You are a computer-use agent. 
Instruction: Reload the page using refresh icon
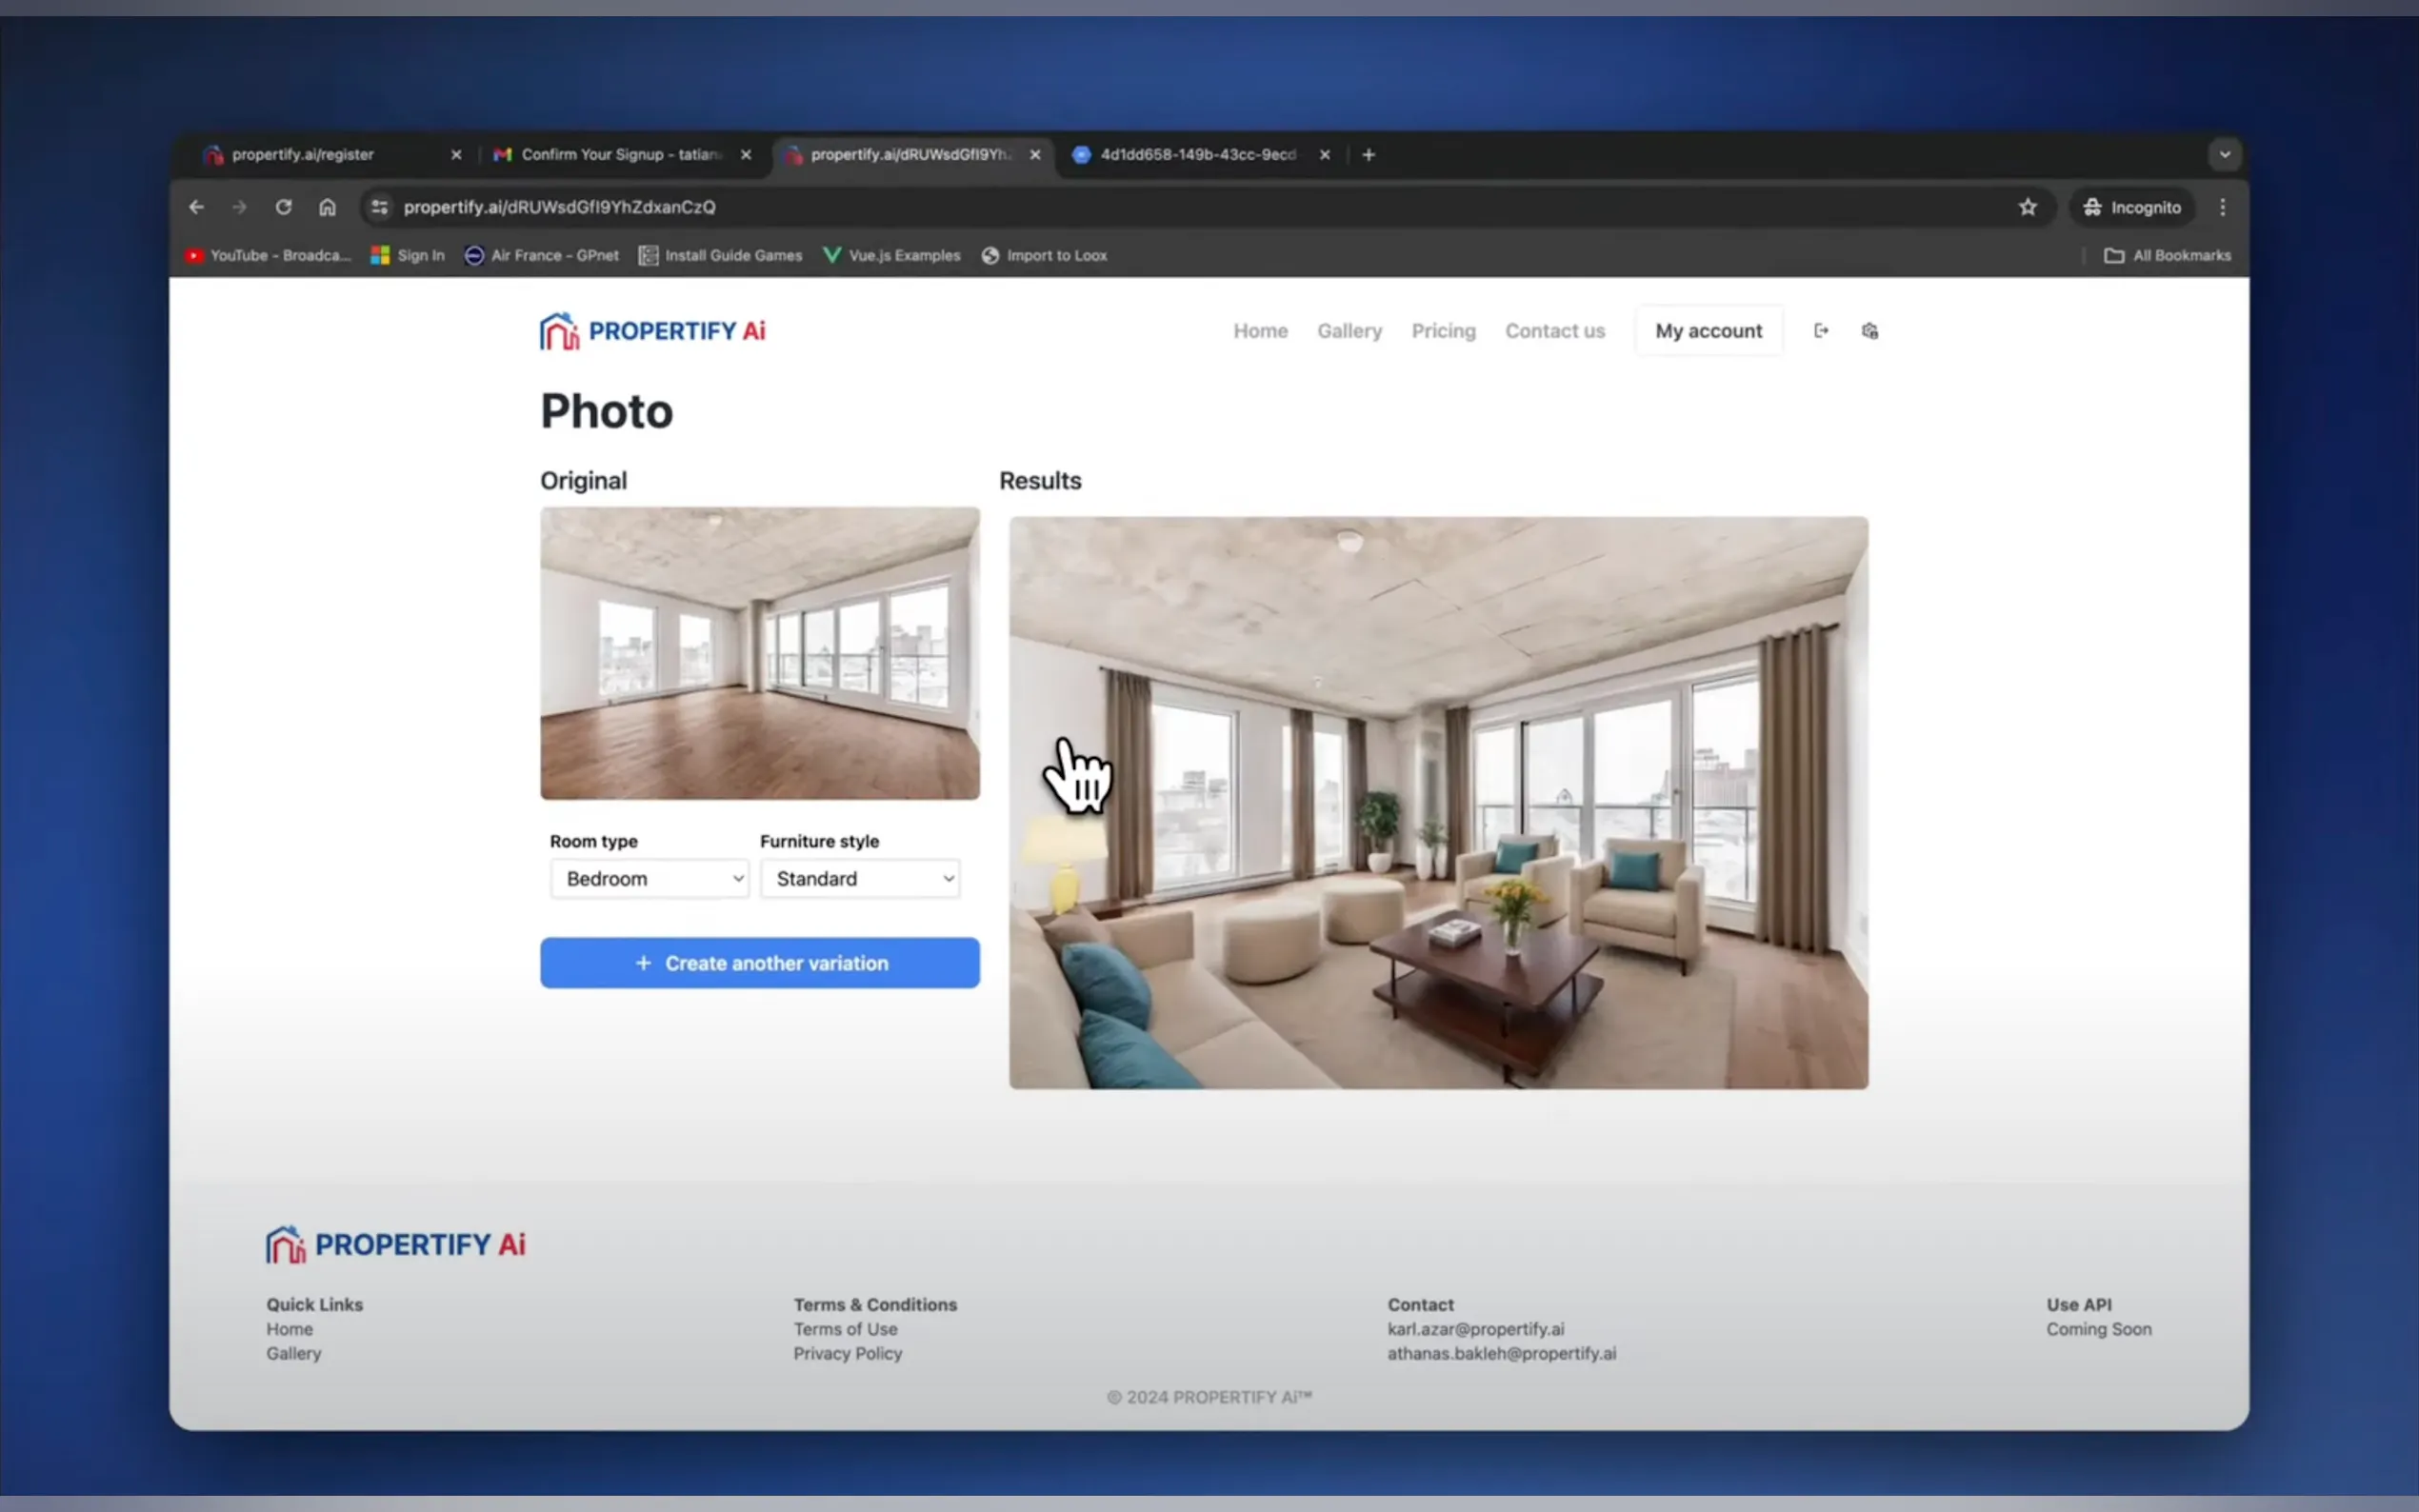284,207
